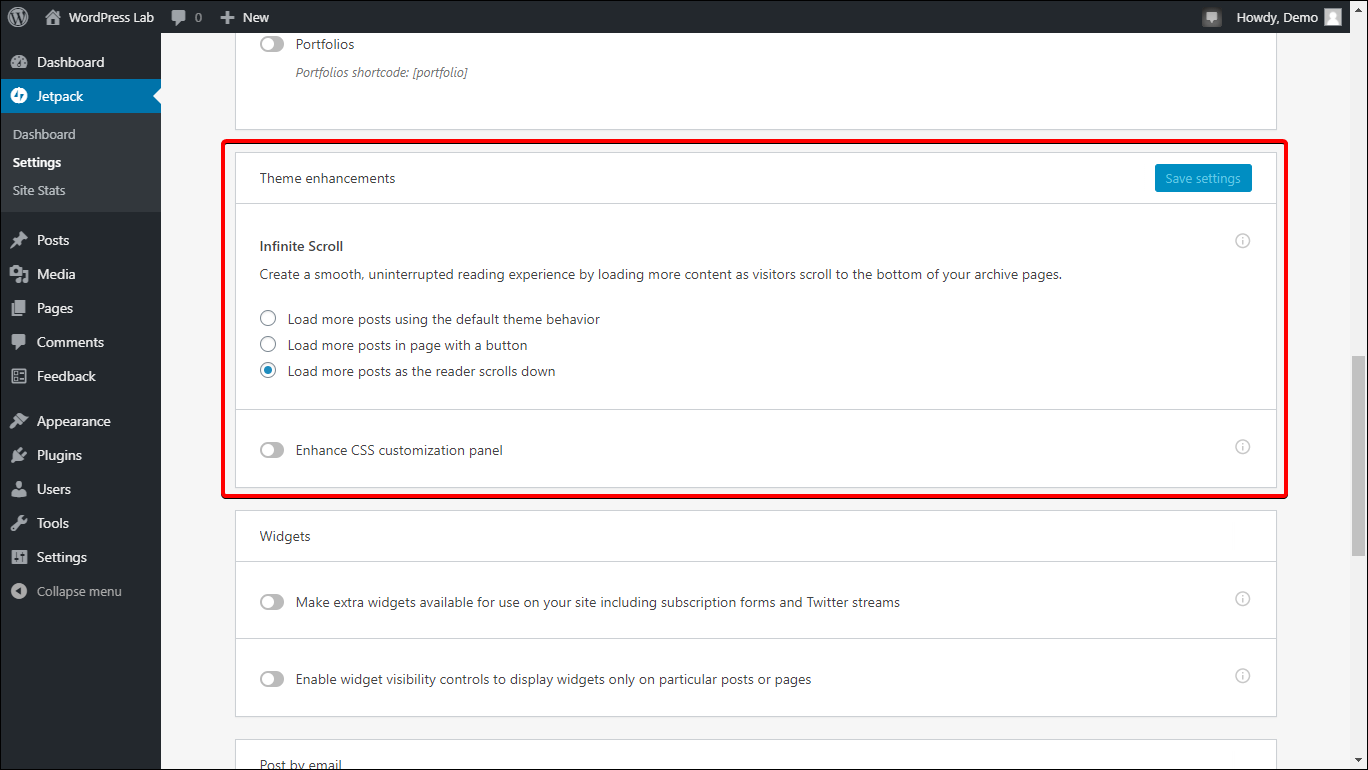Click WordPress Lab site name
1368x770 pixels.
pos(111,17)
